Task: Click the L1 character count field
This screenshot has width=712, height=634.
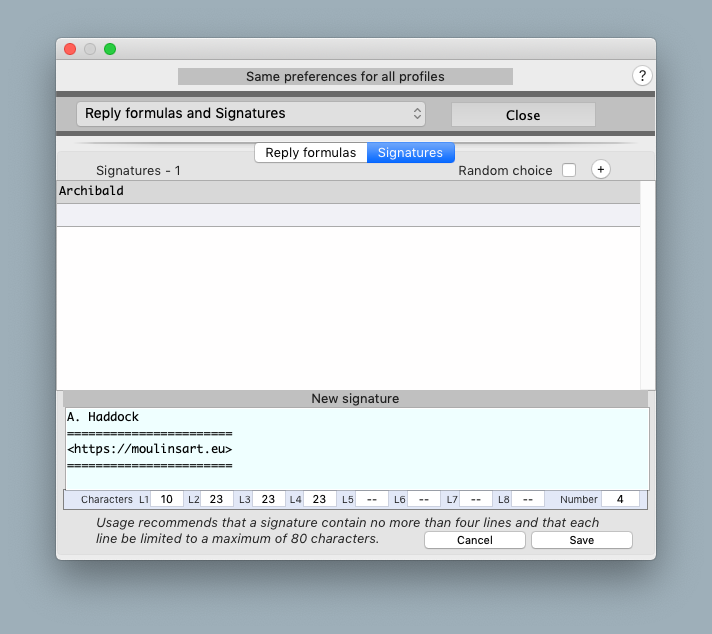Action: tap(166, 499)
